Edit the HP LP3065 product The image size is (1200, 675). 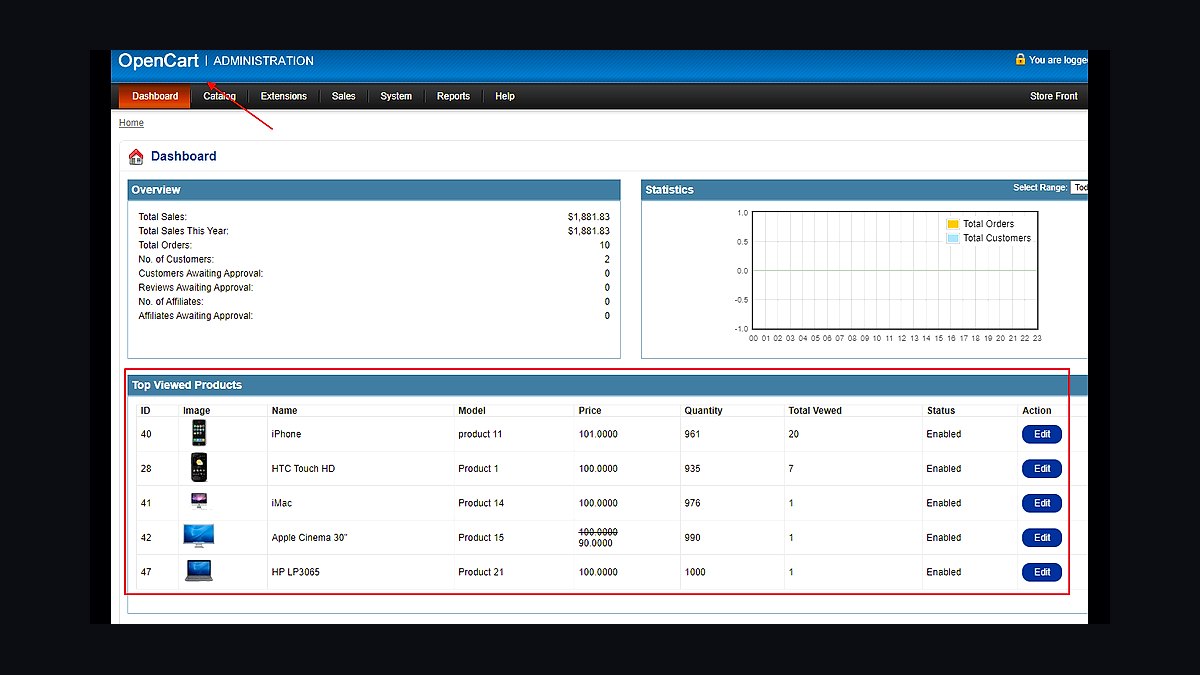(x=1042, y=572)
